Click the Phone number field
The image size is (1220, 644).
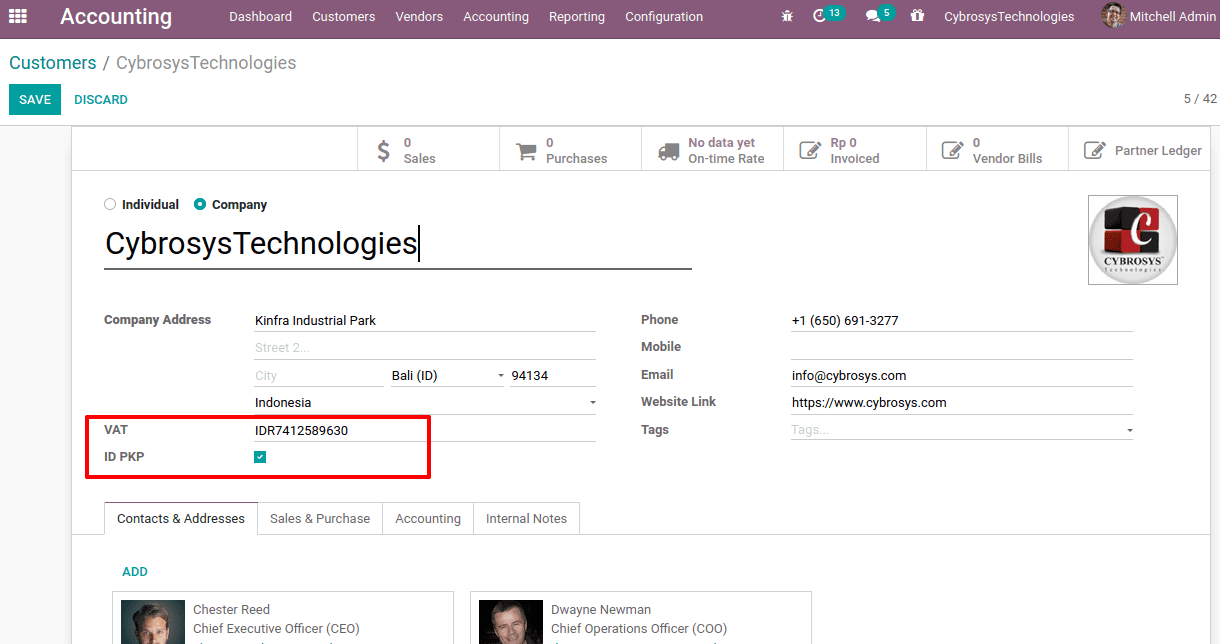tap(962, 321)
